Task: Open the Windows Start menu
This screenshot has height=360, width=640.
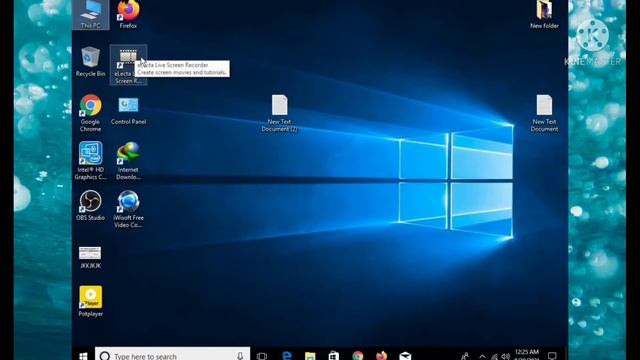Action: (83, 356)
